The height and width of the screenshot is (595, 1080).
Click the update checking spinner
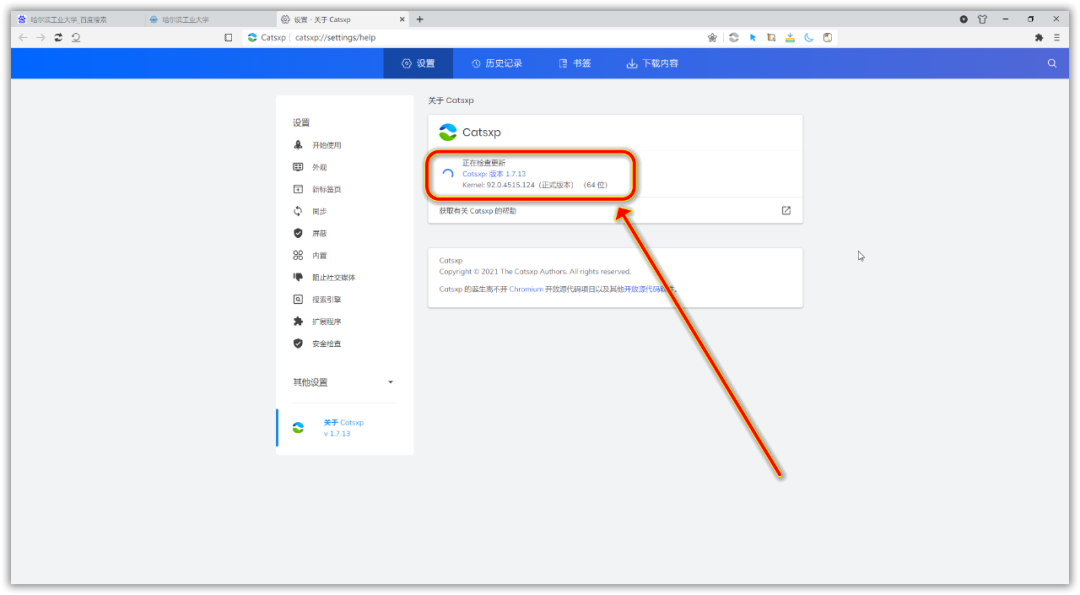(x=448, y=174)
